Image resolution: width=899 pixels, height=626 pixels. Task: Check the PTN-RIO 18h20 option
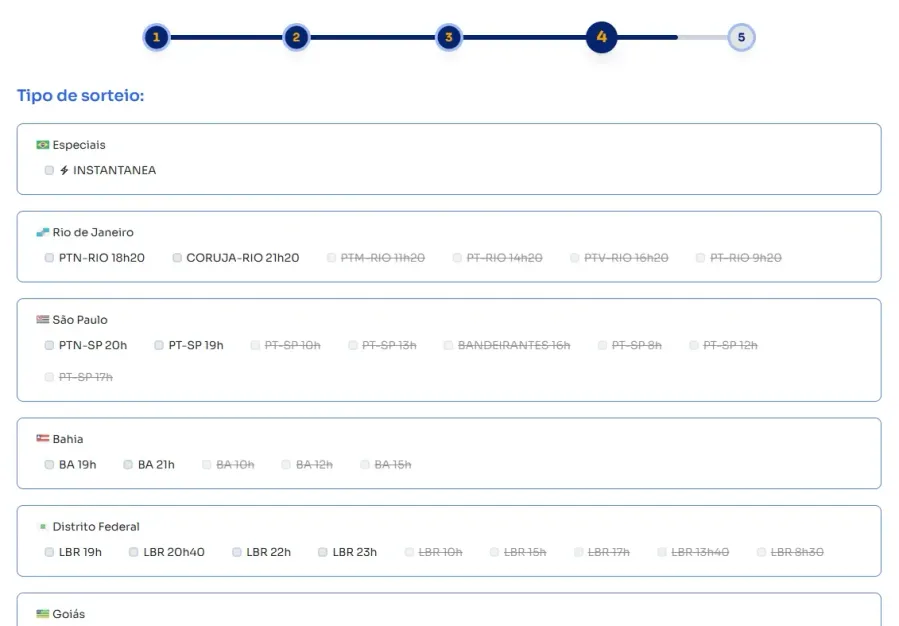pos(49,258)
